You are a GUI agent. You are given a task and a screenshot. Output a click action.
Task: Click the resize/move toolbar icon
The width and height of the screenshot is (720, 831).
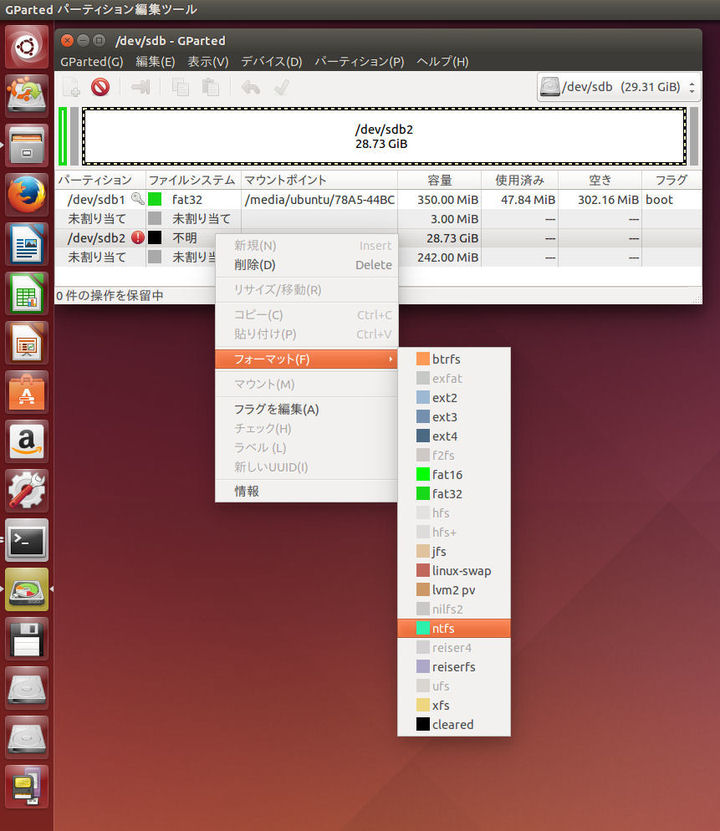(140, 87)
